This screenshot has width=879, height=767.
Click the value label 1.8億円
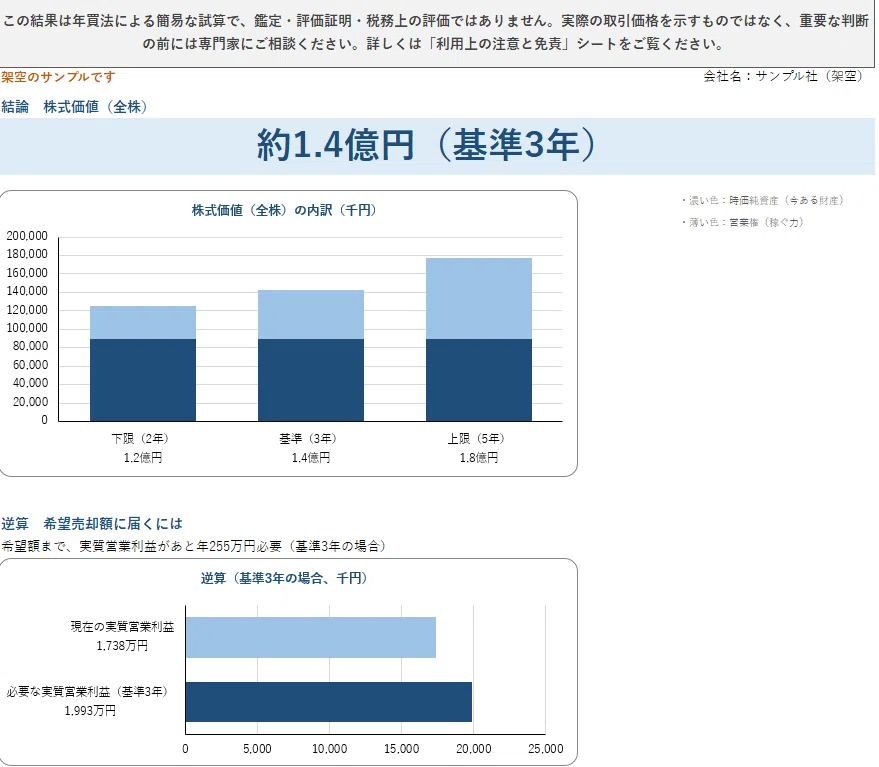click(x=479, y=458)
